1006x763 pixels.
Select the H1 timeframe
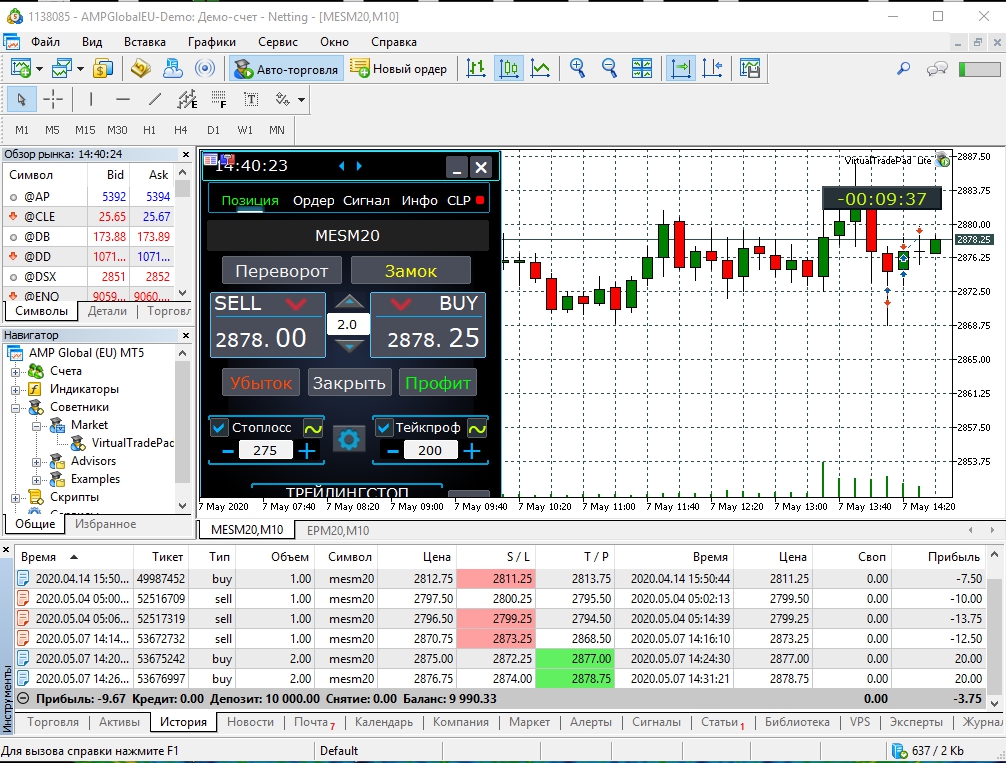[x=149, y=130]
